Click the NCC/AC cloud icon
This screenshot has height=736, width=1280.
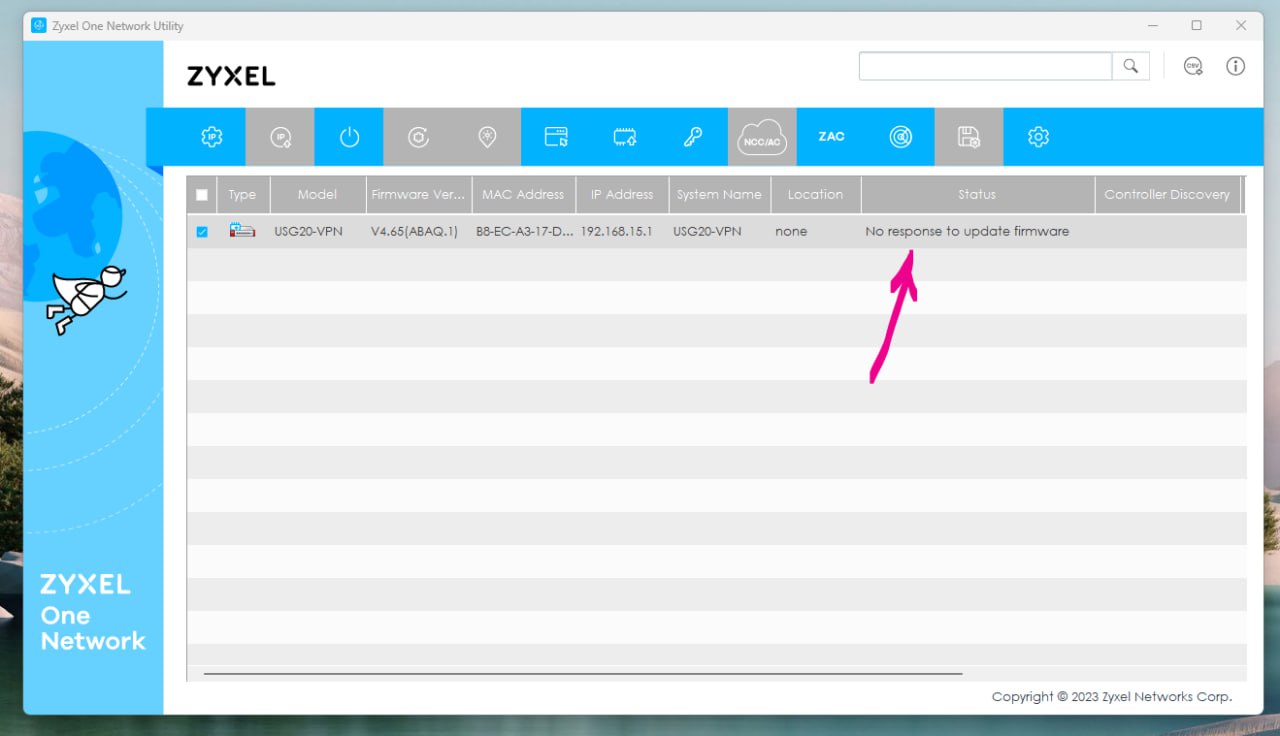(762, 137)
